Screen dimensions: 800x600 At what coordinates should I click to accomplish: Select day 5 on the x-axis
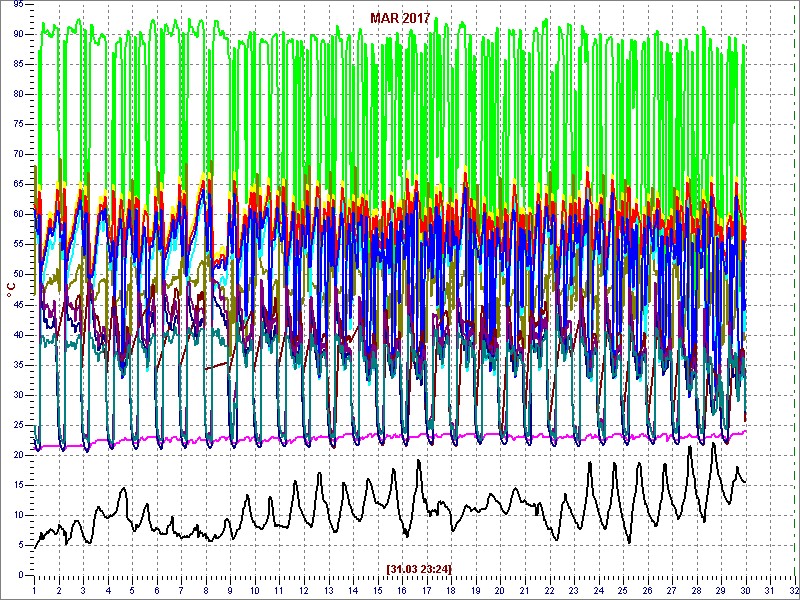[x=132, y=590]
